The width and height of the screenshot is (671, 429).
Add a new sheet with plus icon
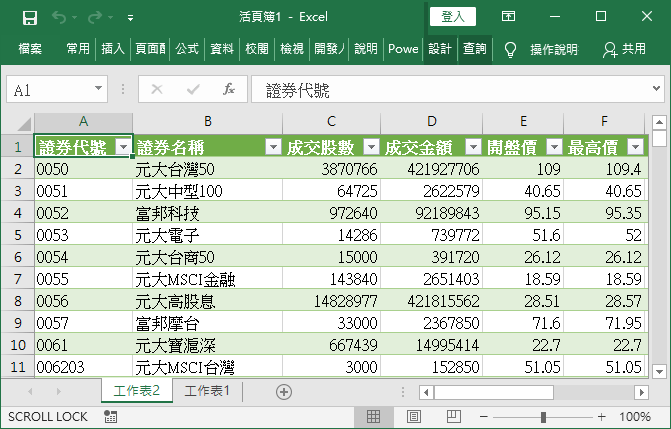(x=284, y=392)
